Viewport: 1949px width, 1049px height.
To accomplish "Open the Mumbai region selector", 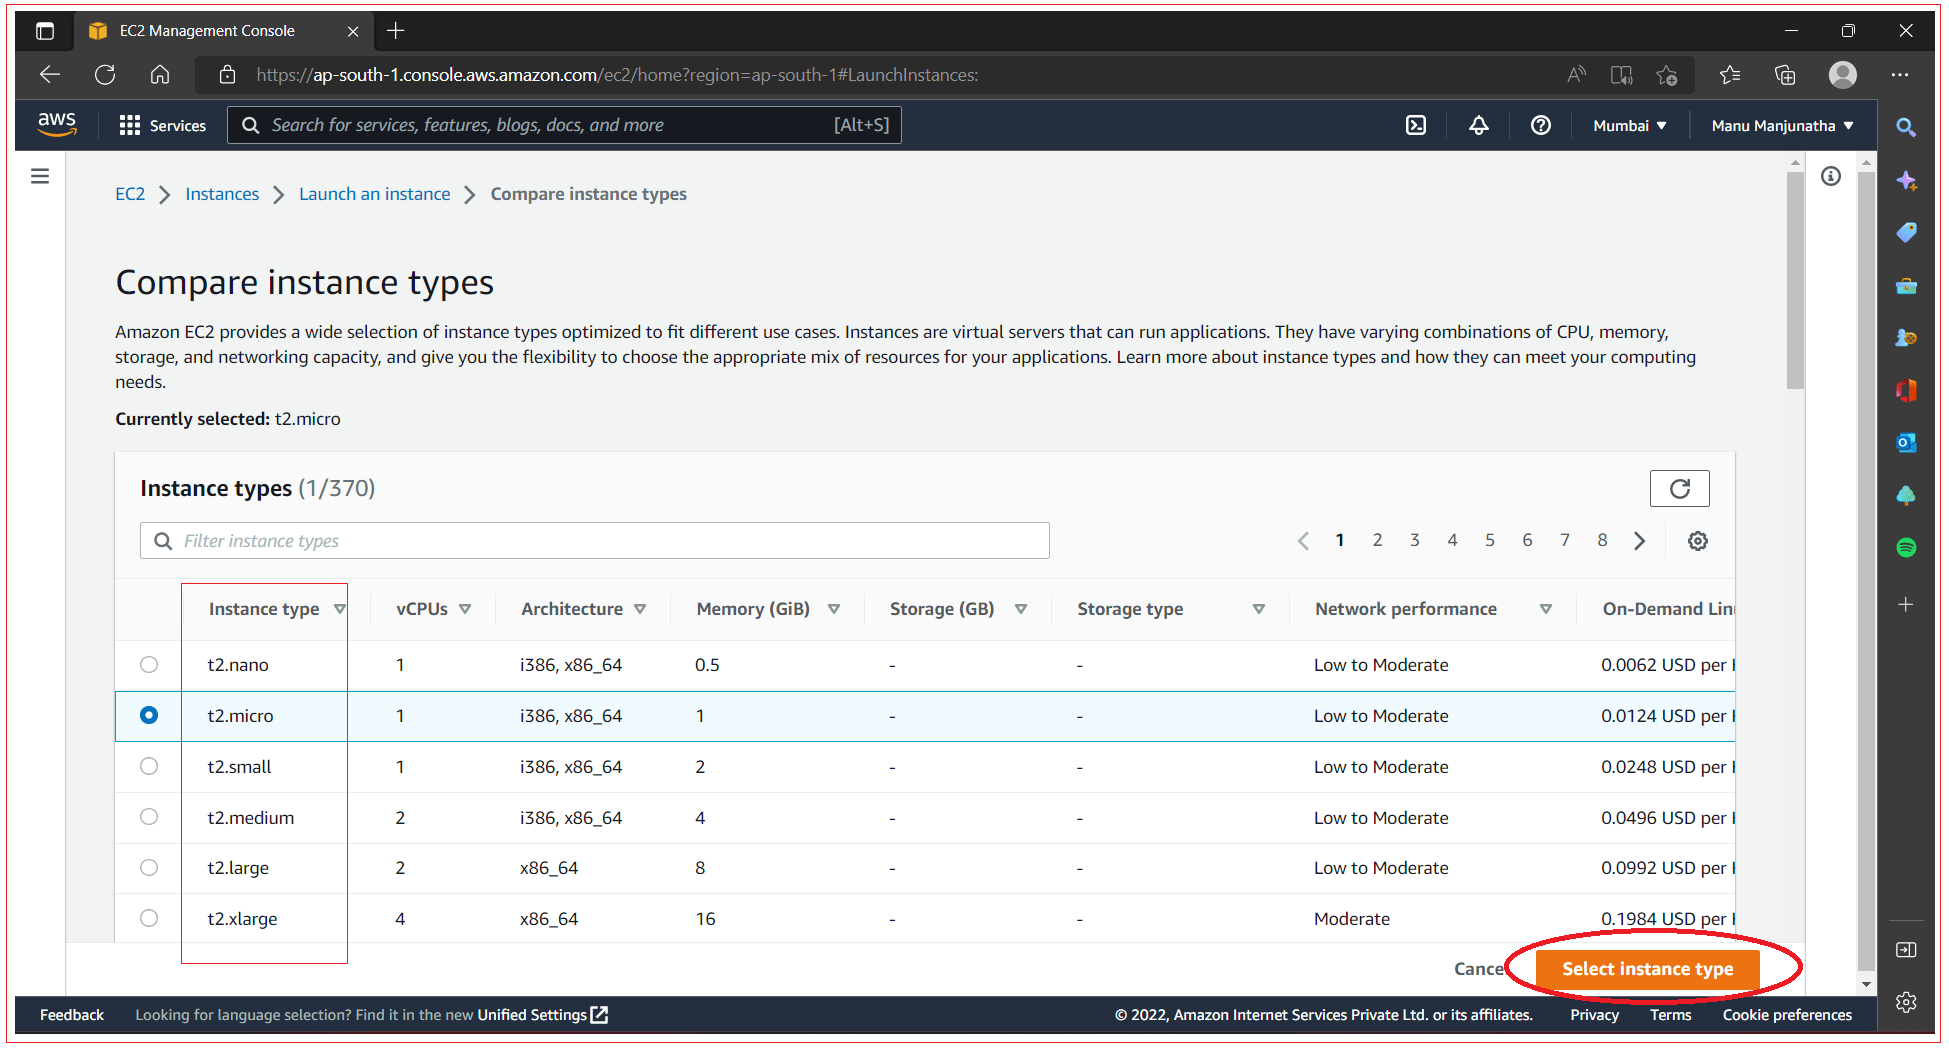I will tap(1628, 125).
